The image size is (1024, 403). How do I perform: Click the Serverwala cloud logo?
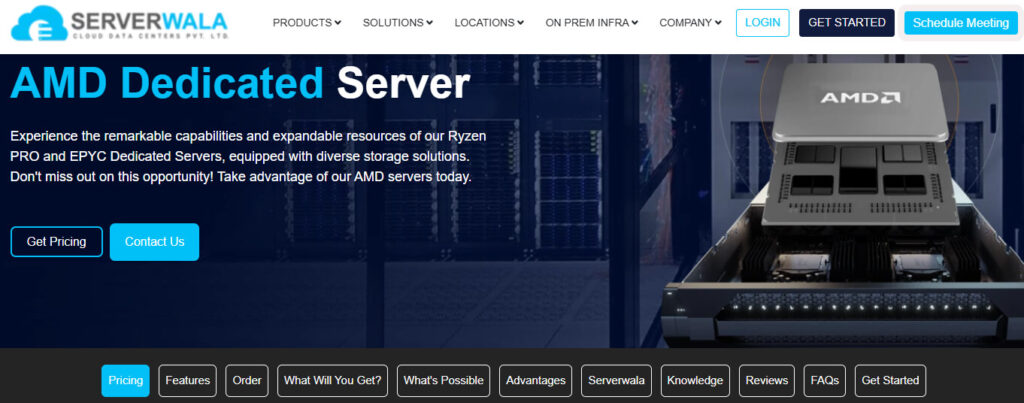pyautogui.click(x=120, y=24)
